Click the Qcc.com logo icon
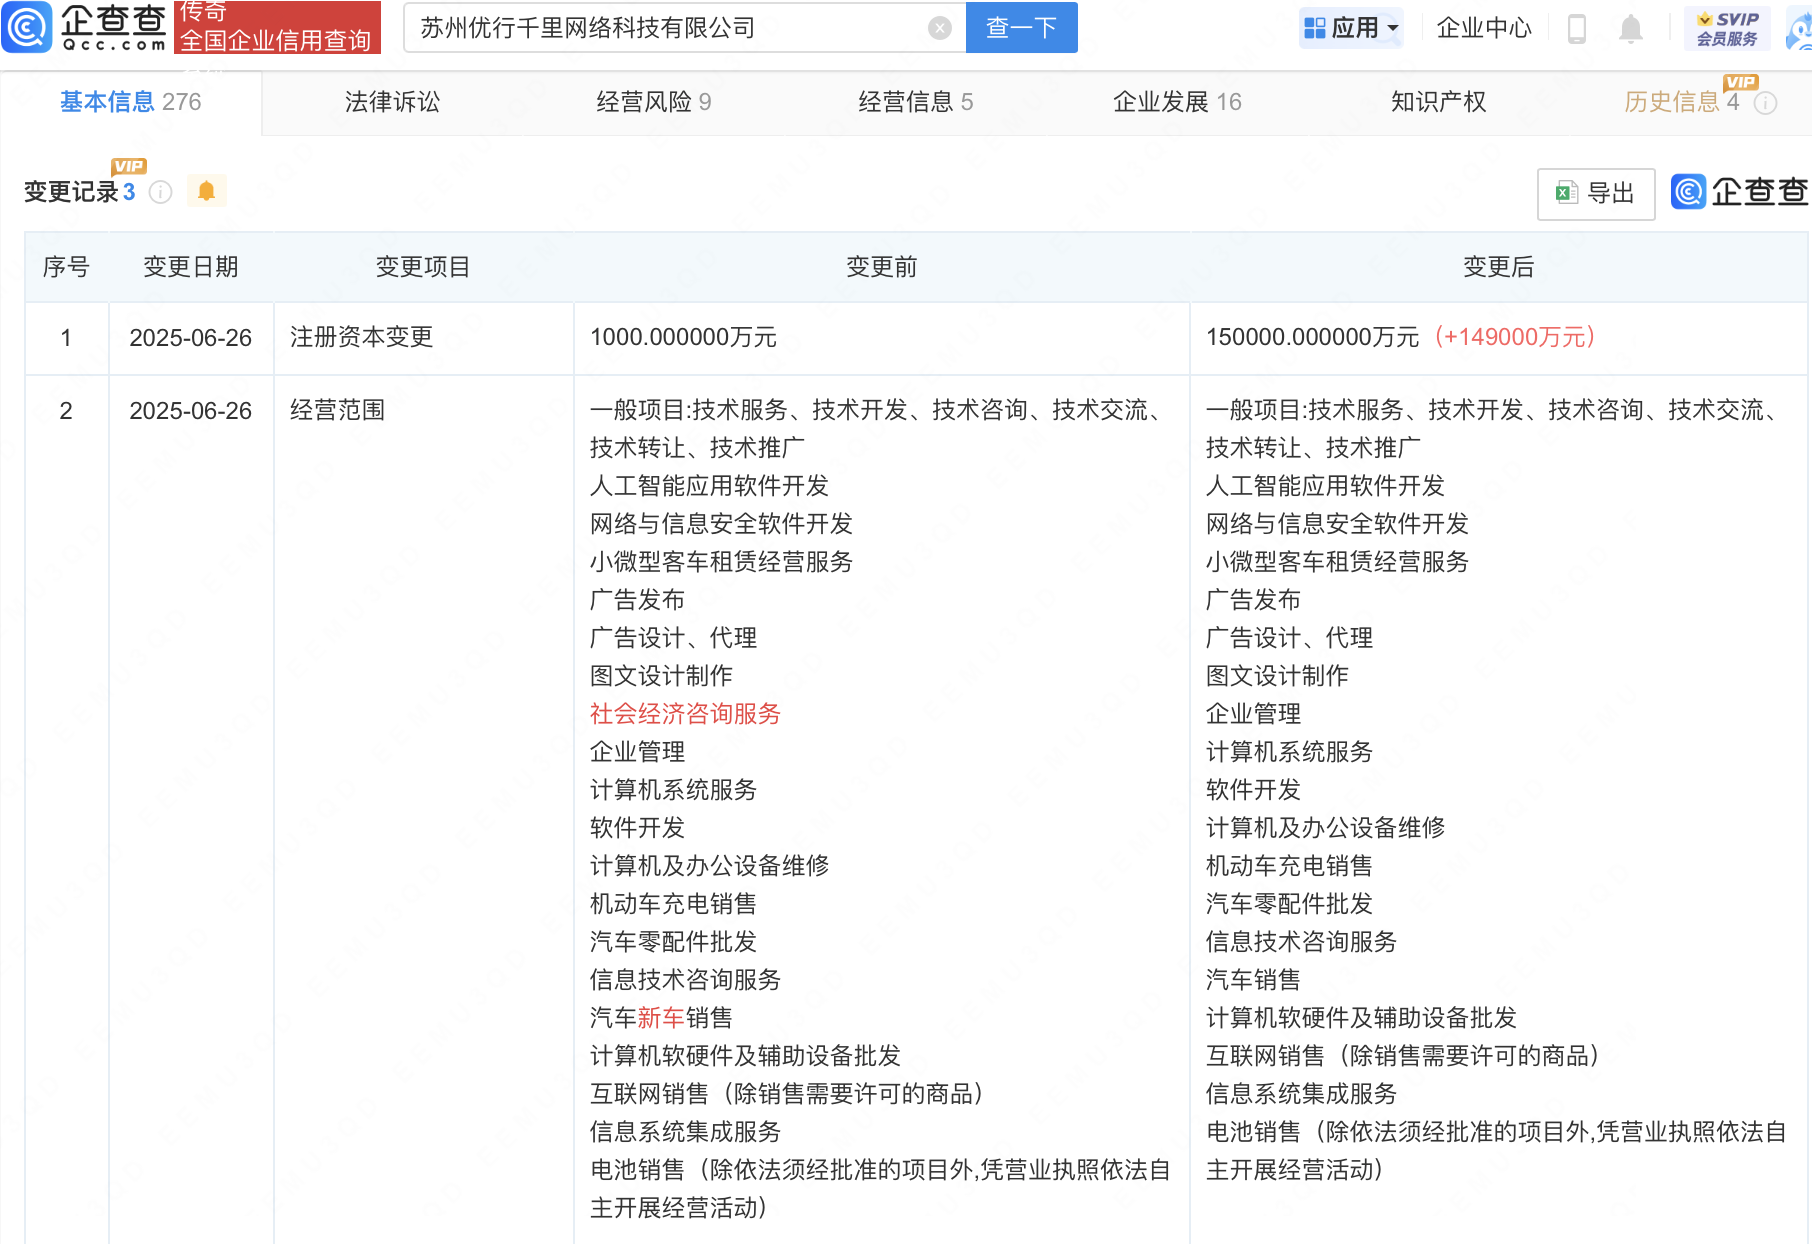Screen dimensions: 1812x1244 click(27, 27)
